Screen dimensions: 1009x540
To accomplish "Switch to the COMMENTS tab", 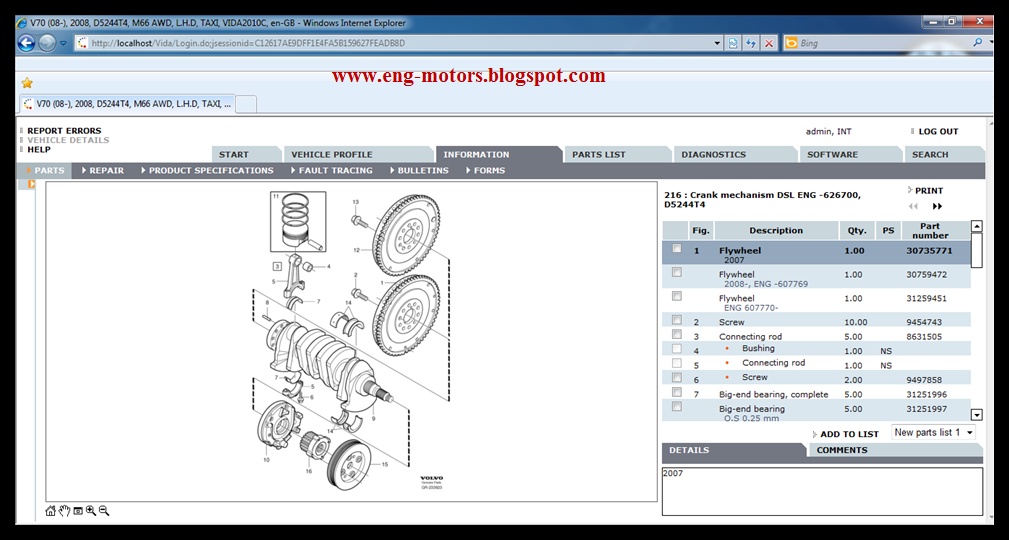I will pyautogui.click(x=894, y=450).
